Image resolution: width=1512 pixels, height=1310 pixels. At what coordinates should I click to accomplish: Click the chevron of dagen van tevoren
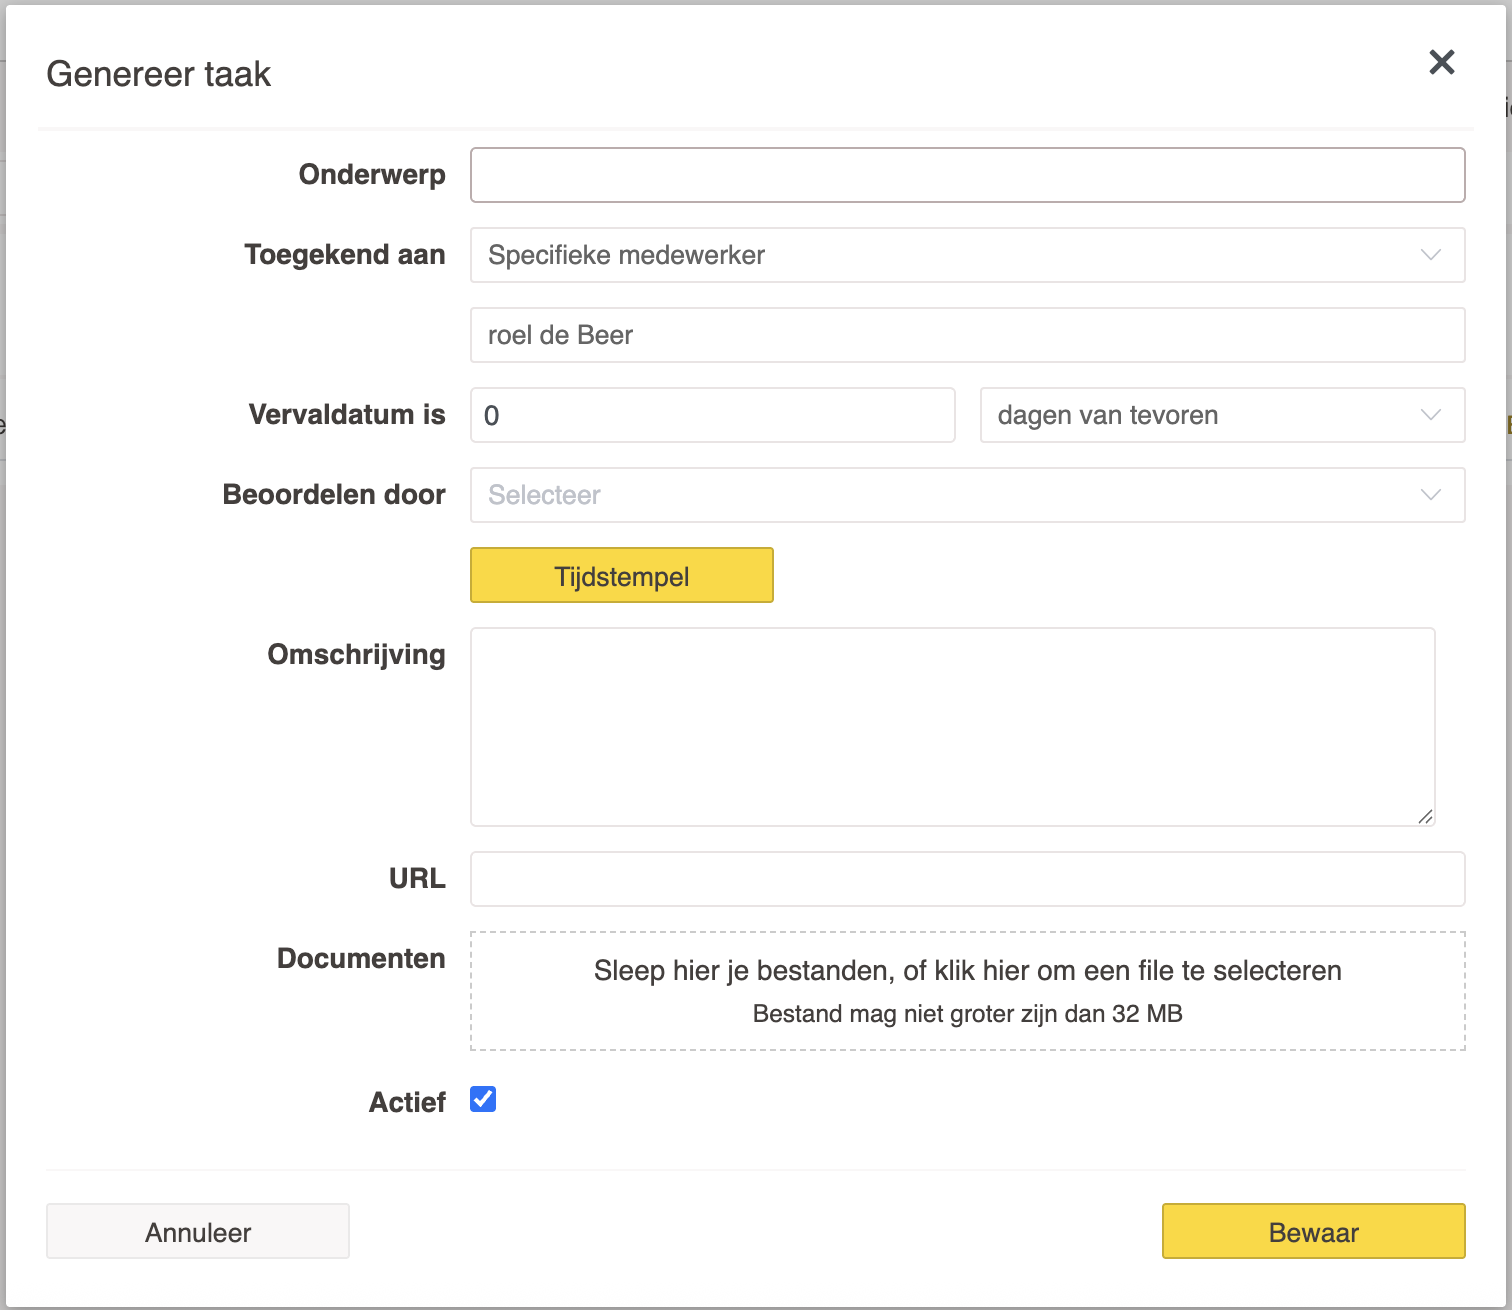pyautogui.click(x=1430, y=415)
